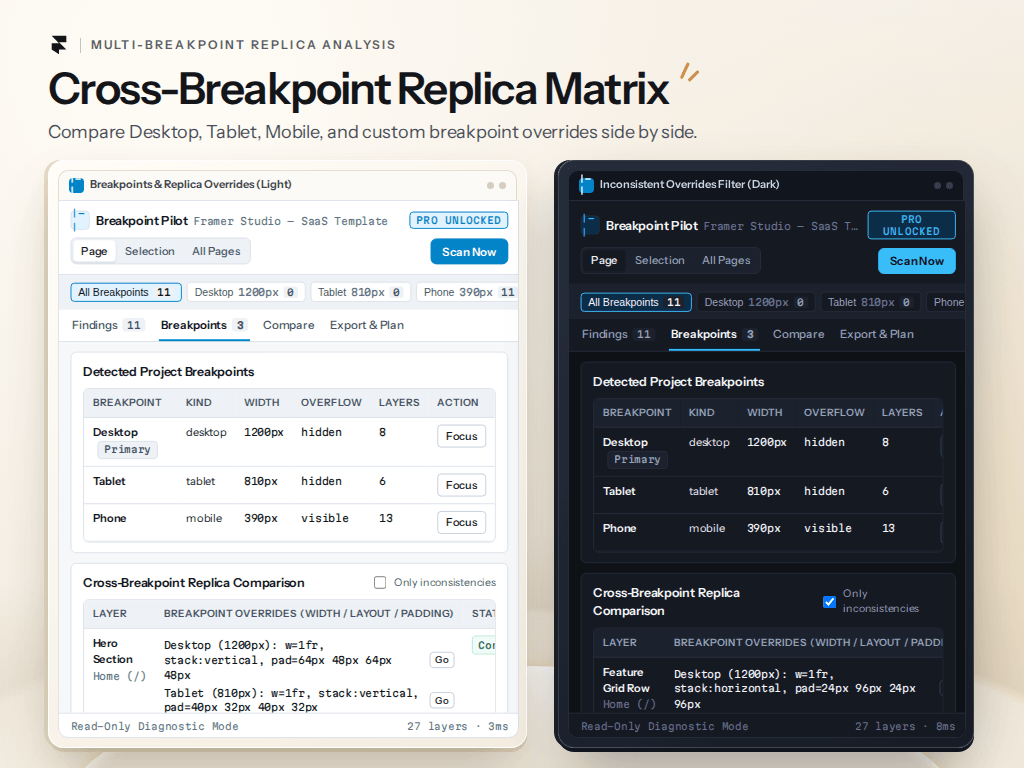
Task: Select Page scope in the Light panel
Action: (94, 251)
